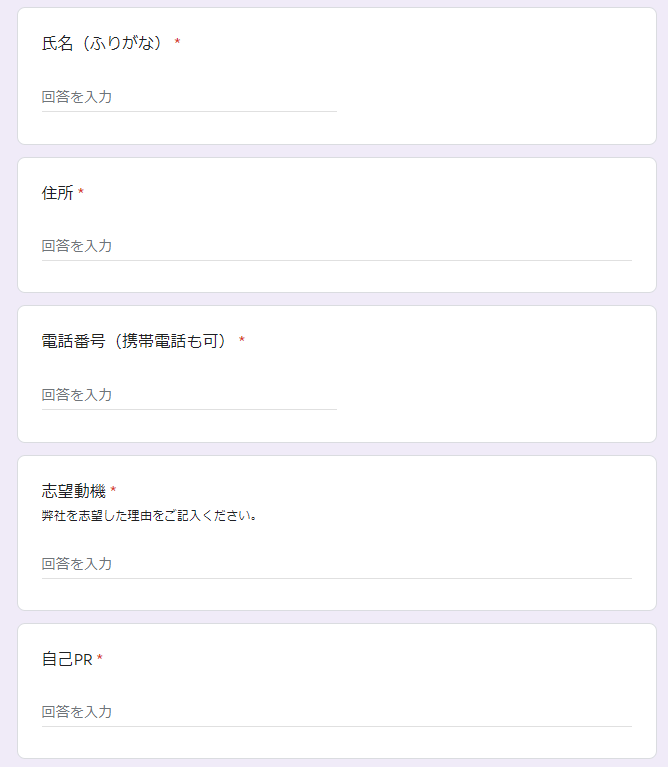The height and width of the screenshot is (767, 668).
Task: Click into the 自己PR answer field
Action: (336, 712)
